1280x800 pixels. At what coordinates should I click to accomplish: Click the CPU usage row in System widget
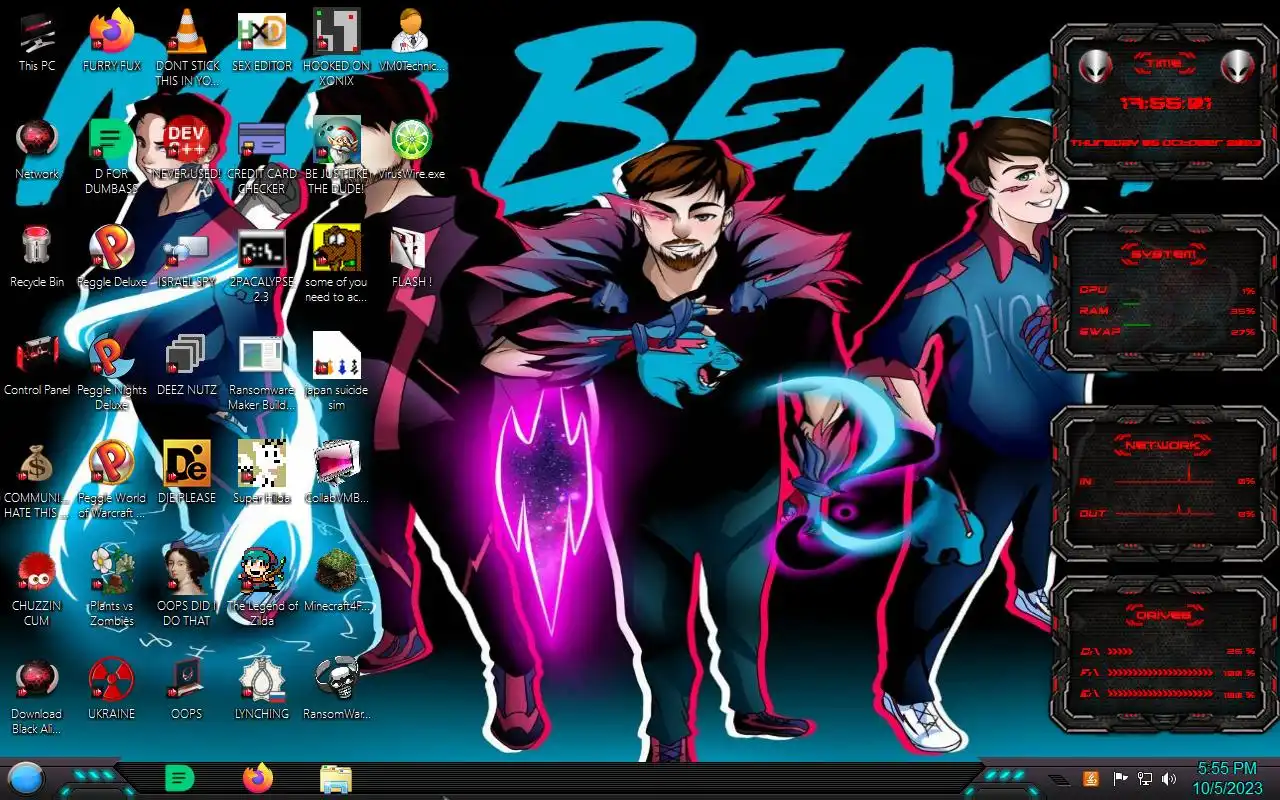pos(1166,290)
